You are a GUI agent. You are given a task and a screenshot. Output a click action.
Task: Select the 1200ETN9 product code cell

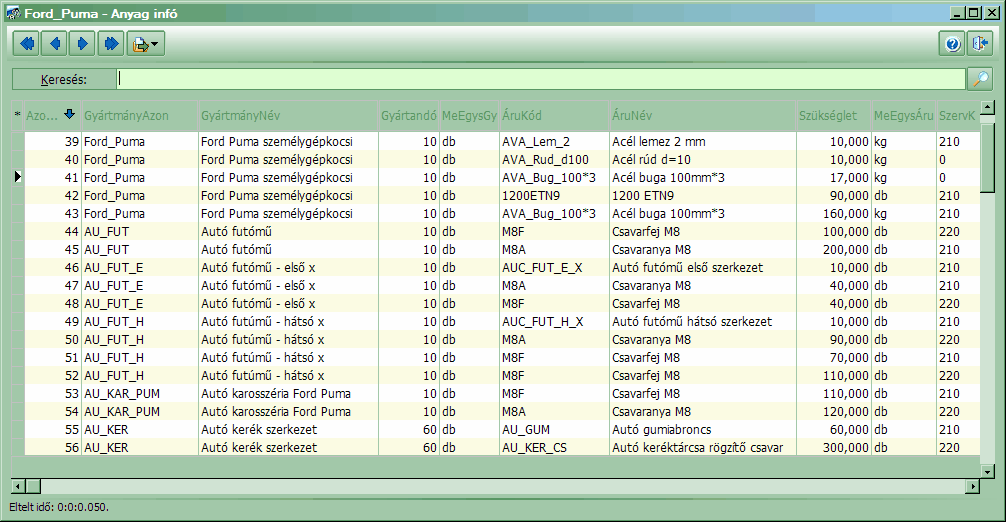click(x=554, y=196)
